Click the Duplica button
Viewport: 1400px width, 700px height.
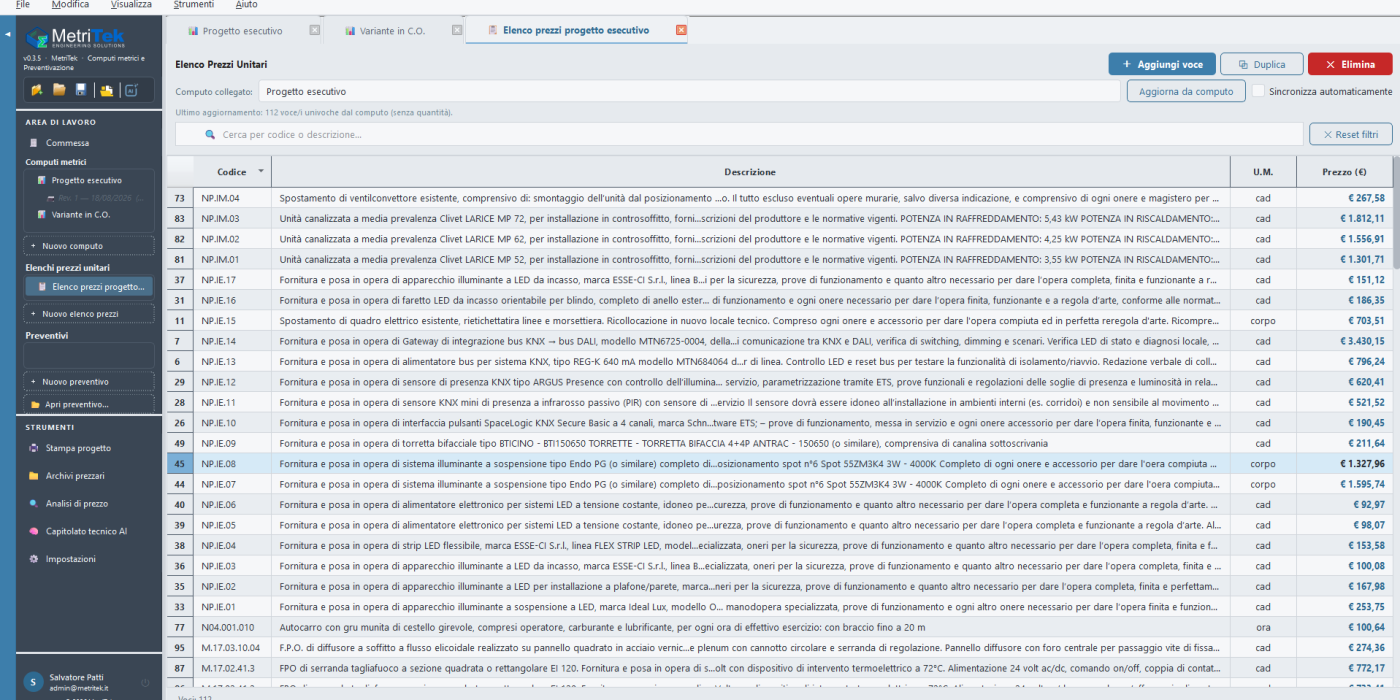tap(1262, 64)
